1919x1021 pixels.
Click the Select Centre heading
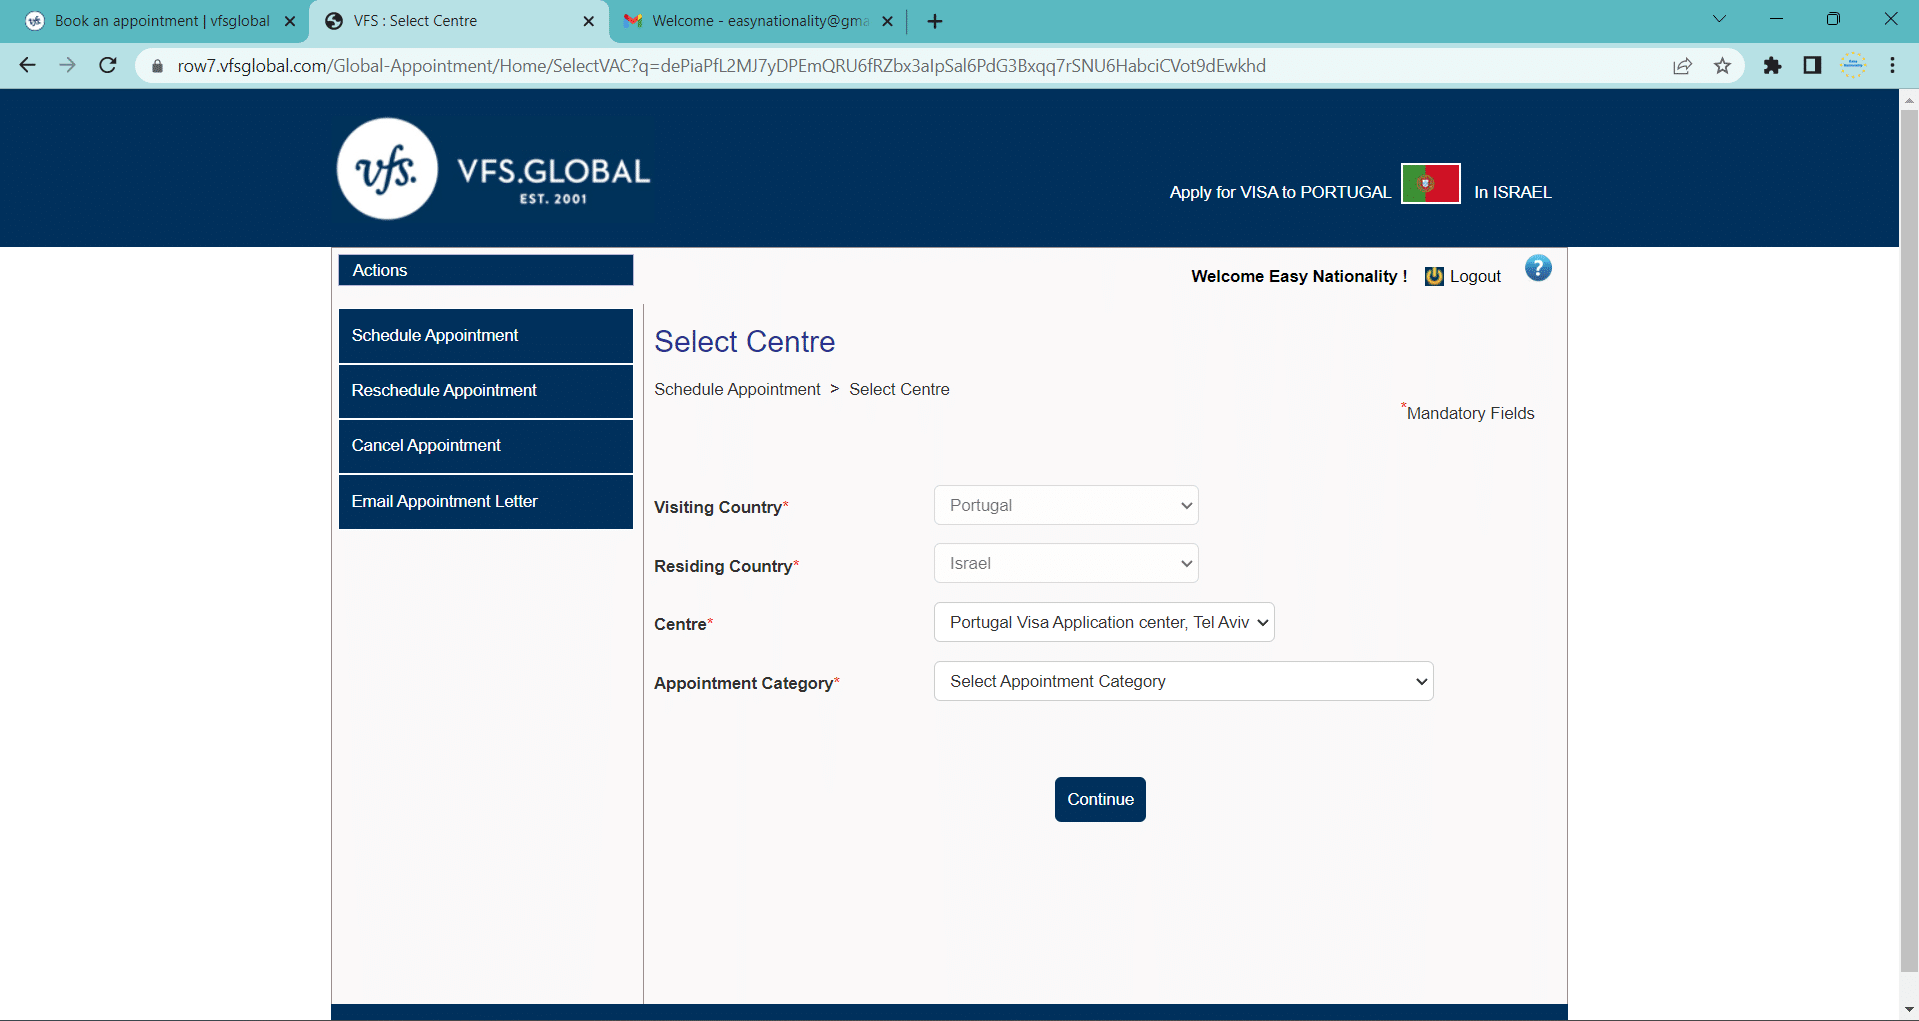(x=745, y=342)
